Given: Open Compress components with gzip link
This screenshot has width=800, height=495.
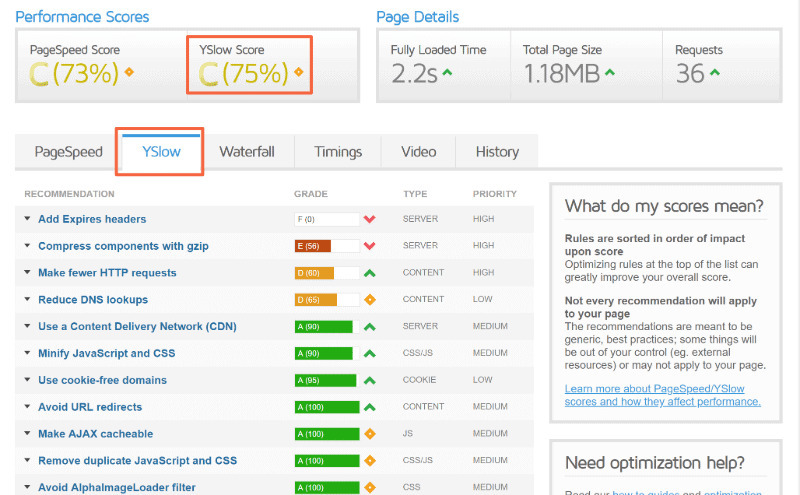Looking at the screenshot, I should (x=123, y=246).
